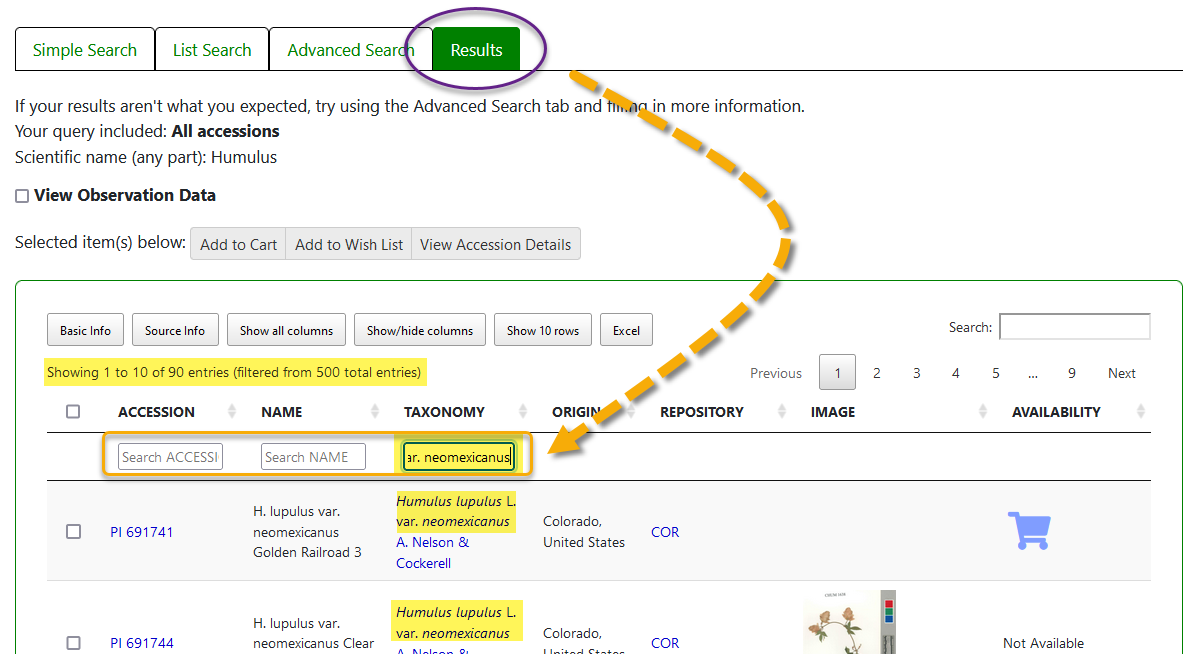The width and height of the screenshot is (1191, 654).
Task: Switch to the Simple Search tab
Action: click(85, 50)
